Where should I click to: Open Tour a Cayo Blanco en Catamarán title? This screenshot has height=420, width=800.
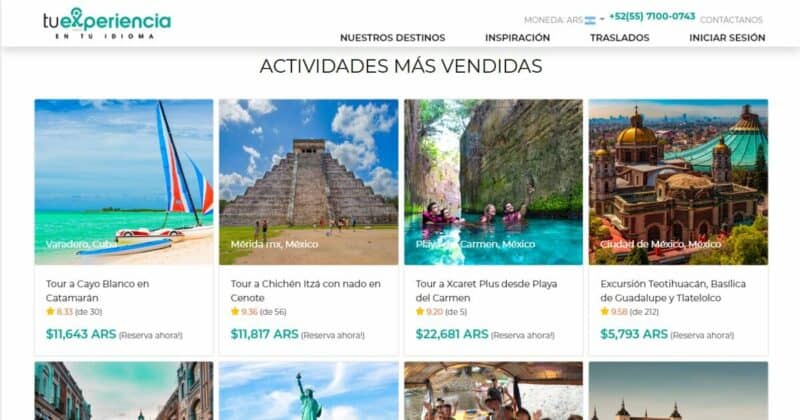coord(97,290)
